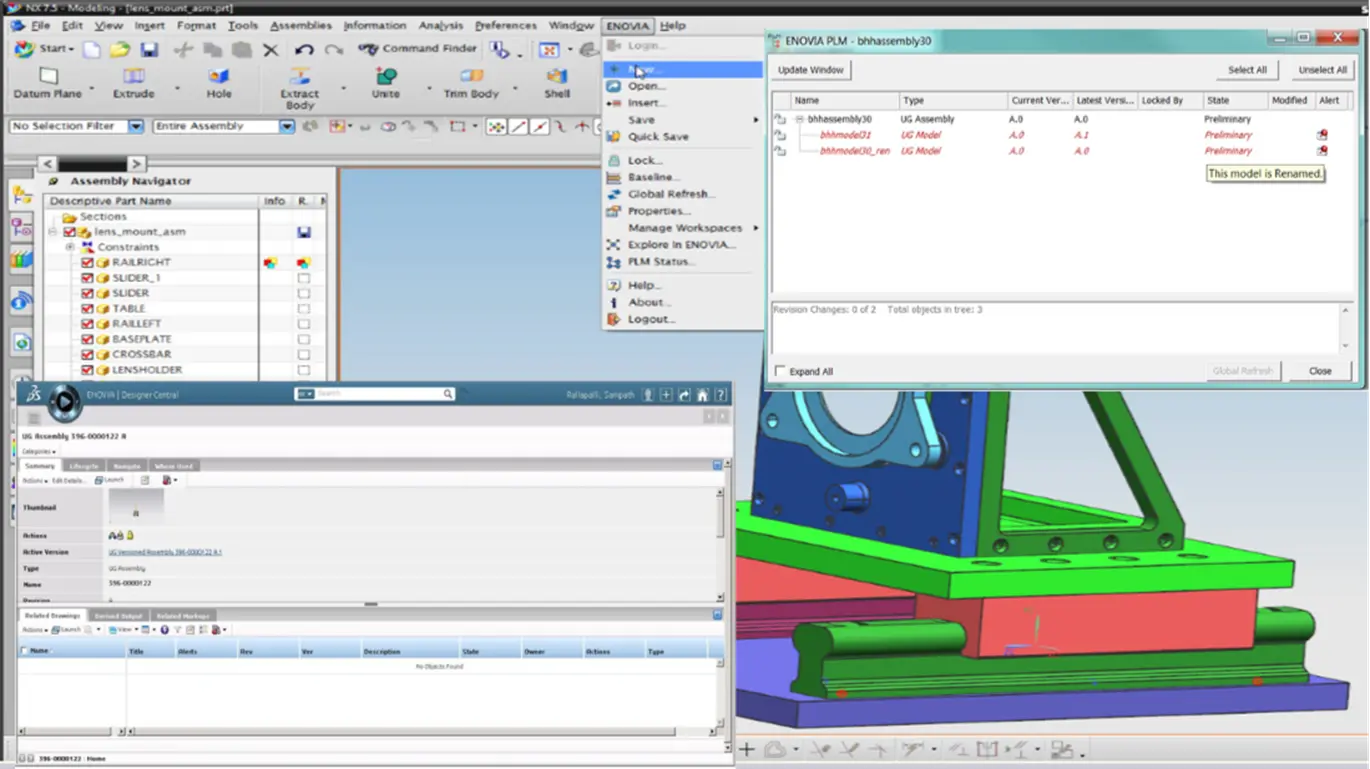Collapse bhhassembly30 node in ENOVIA PLM window
The height and width of the screenshot is (769, 1370).
coord(799,119)
